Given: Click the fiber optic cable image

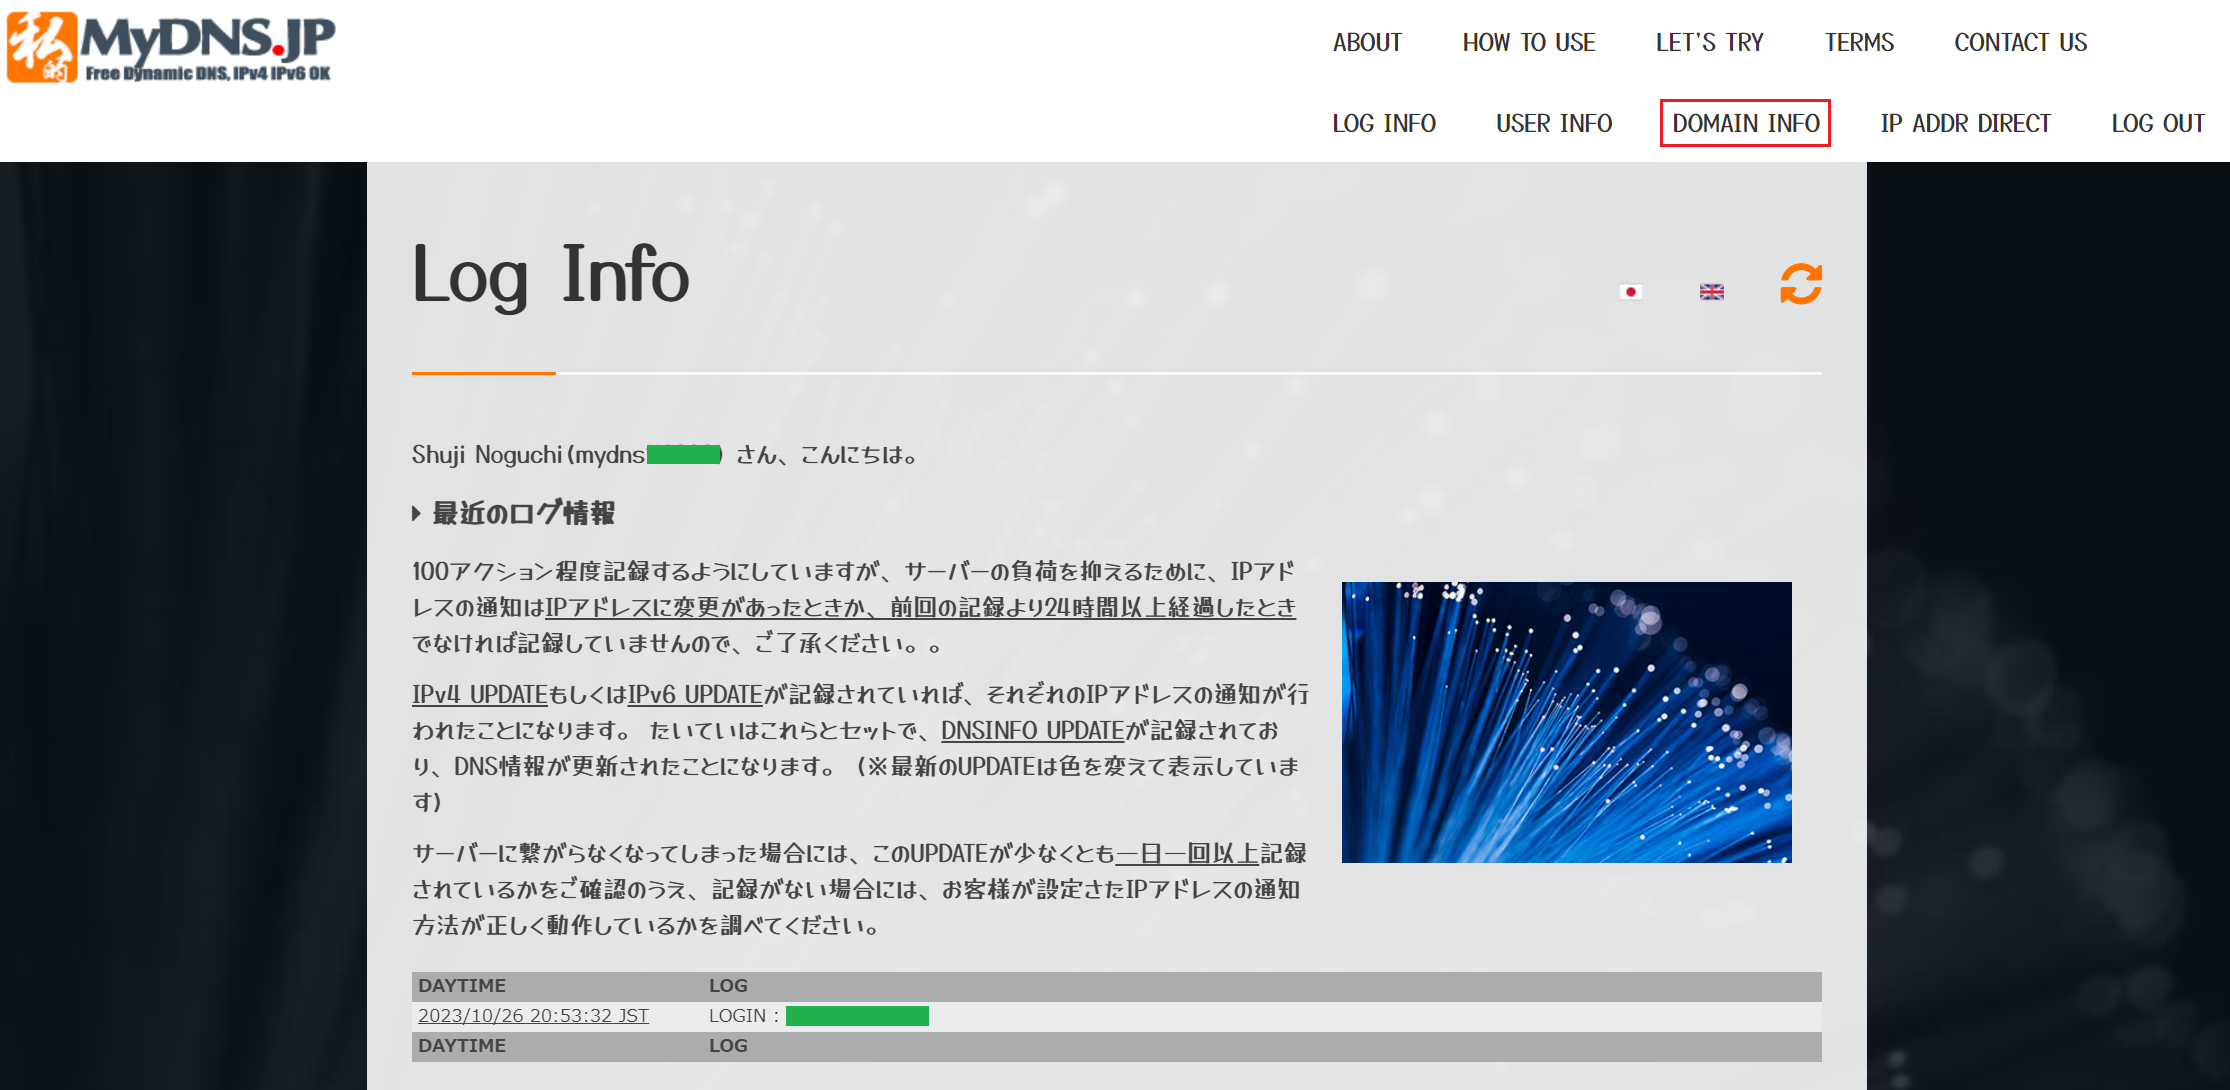Looking at the screenshot, I should pyautogui.click(x=1566, y=722).
